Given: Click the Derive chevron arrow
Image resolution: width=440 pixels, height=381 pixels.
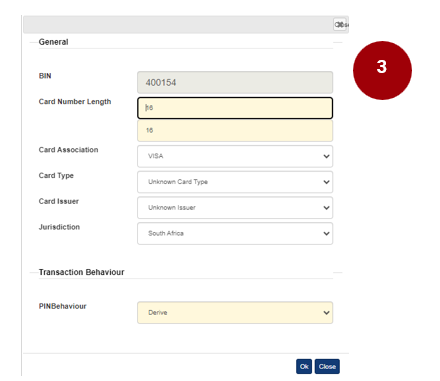Looking at the screenshot, I should coord(326,313).
